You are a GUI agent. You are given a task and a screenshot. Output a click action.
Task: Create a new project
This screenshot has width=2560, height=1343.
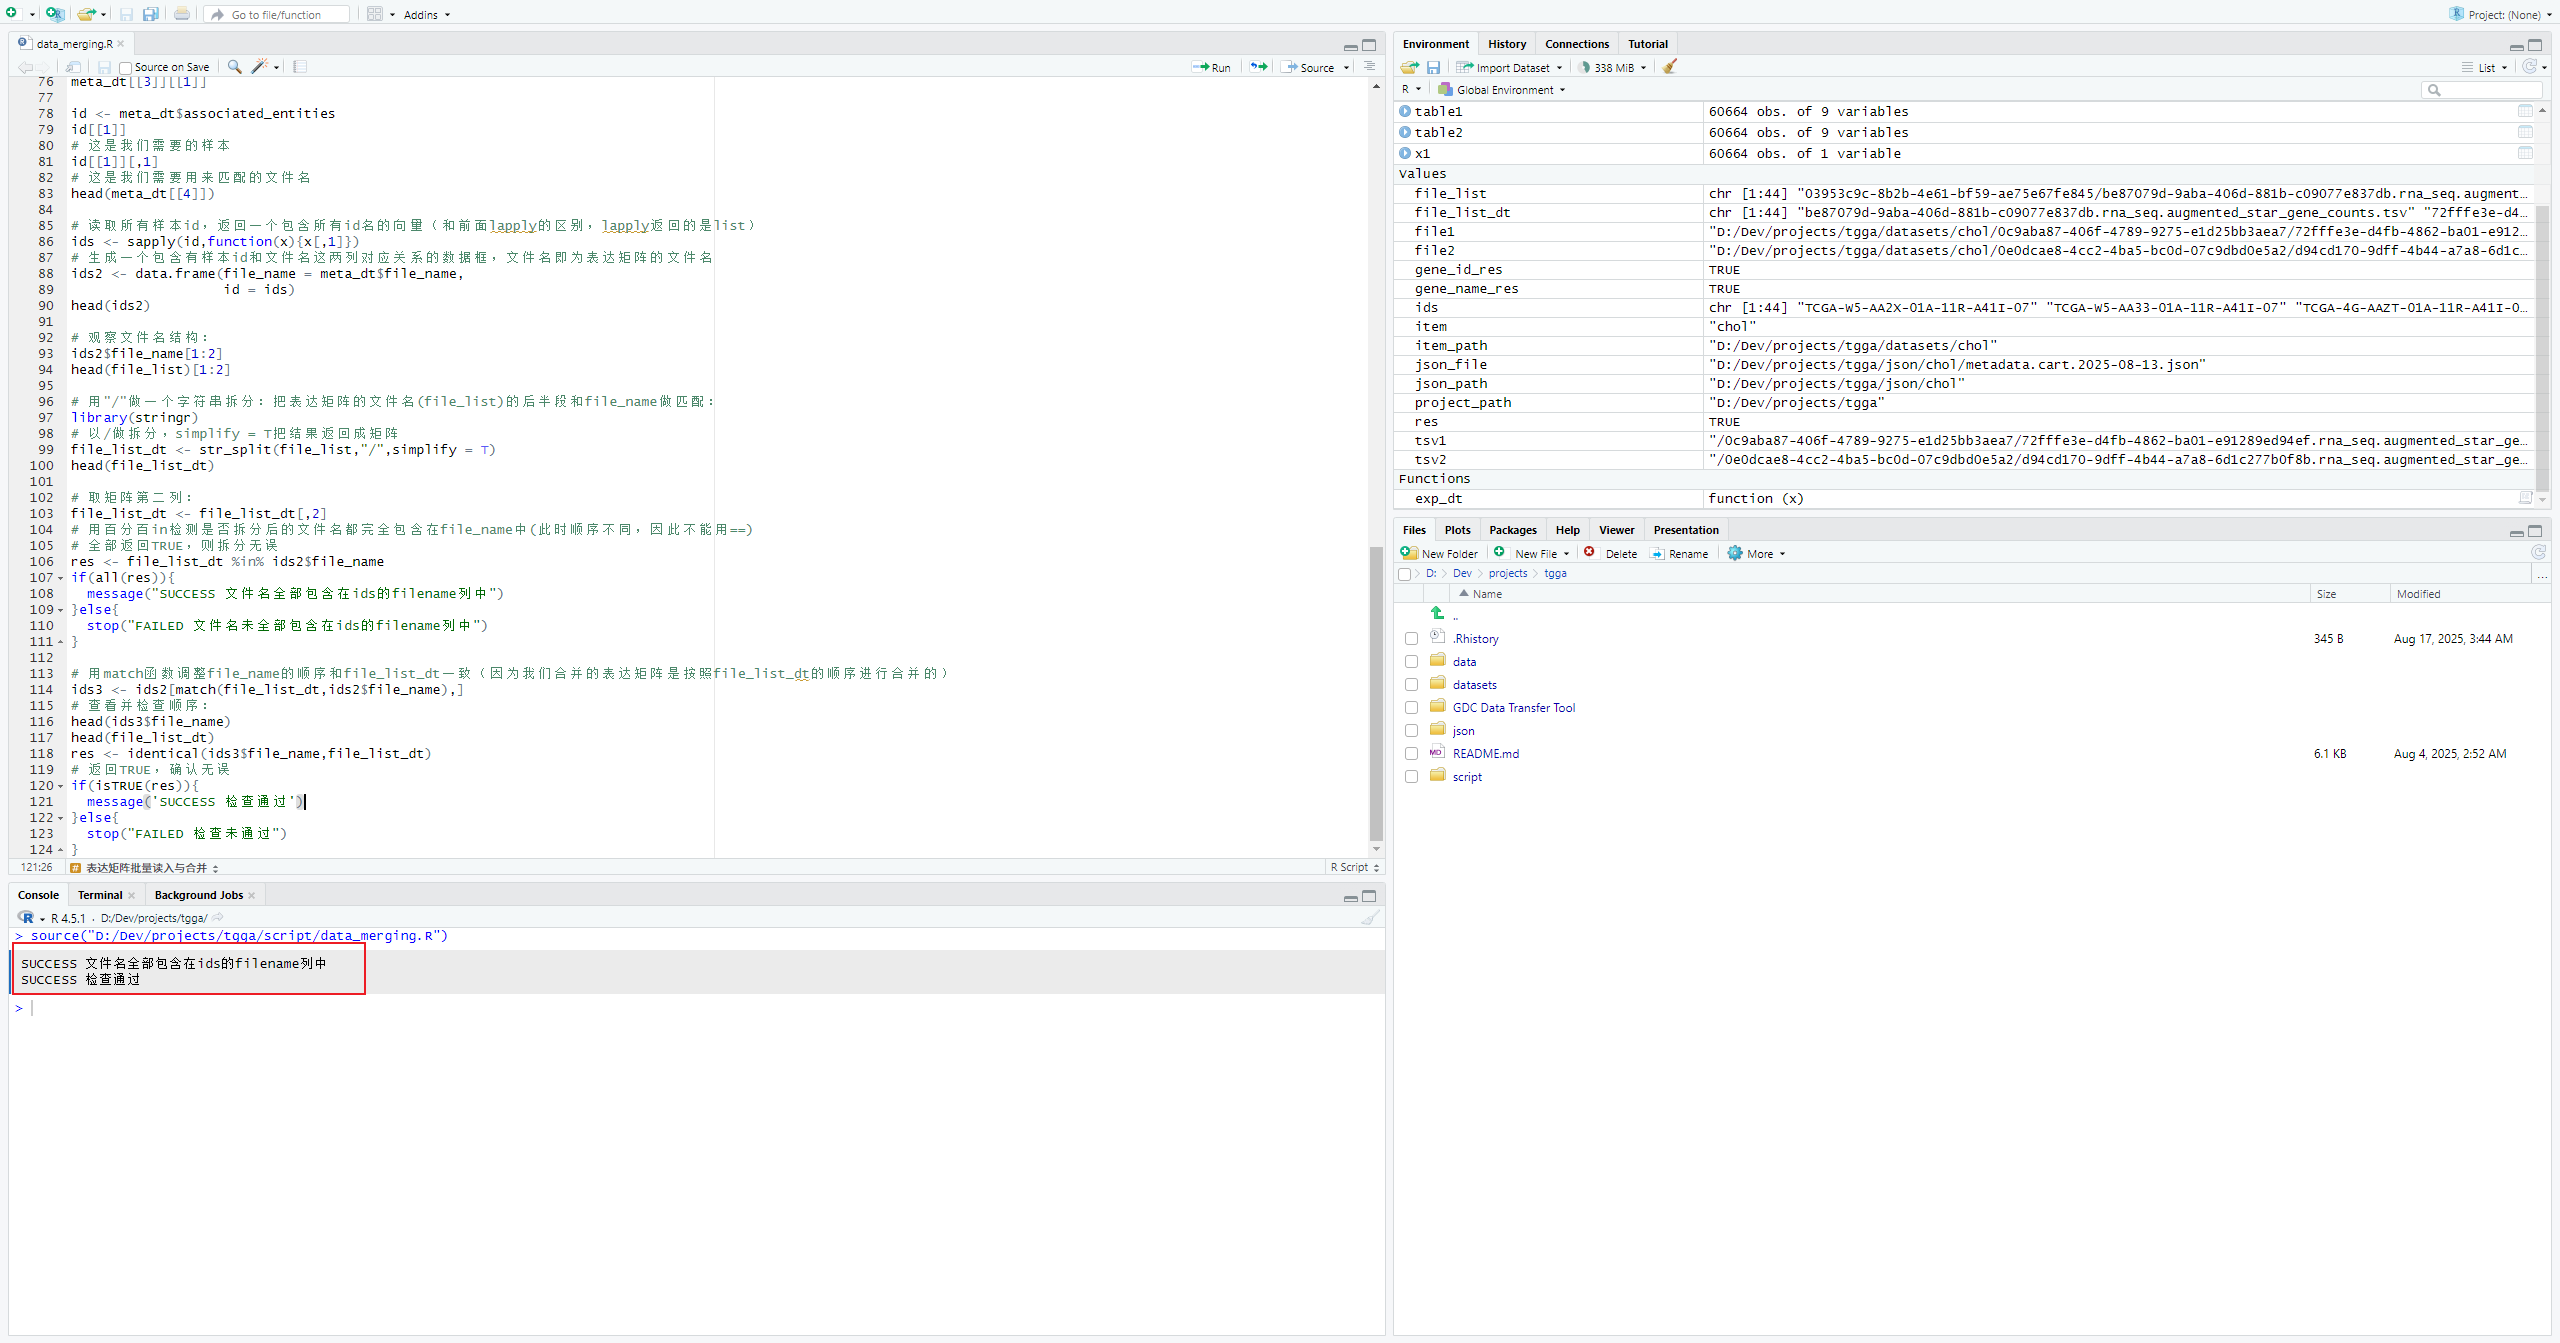[54, 14]
